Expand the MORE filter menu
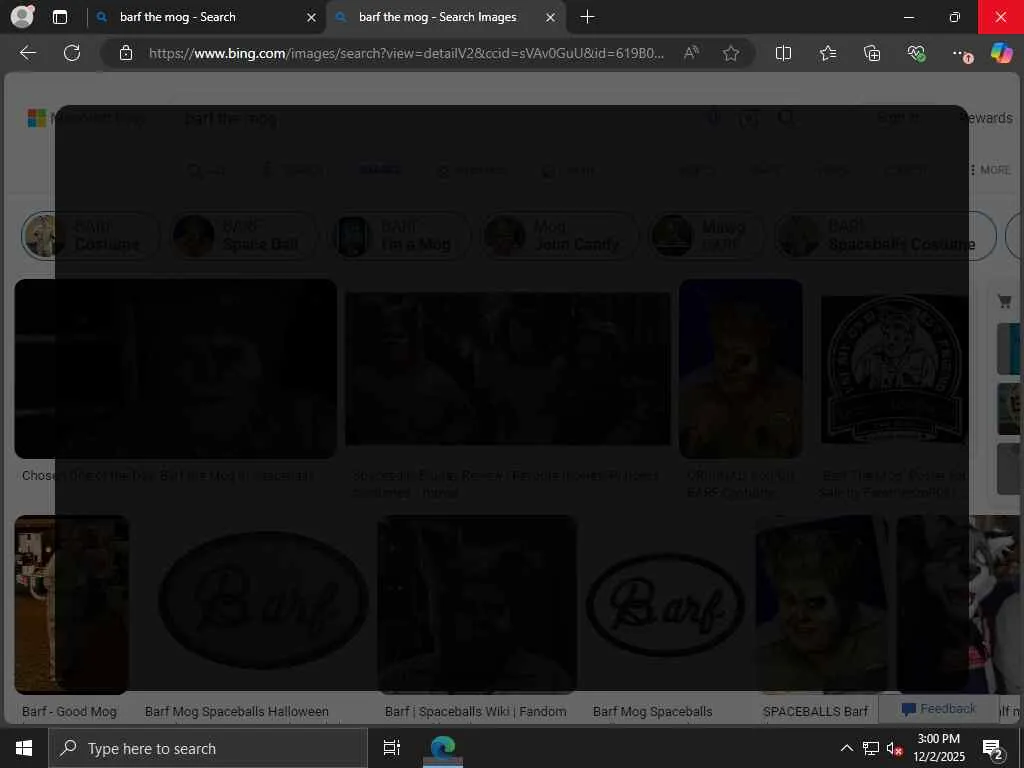 [x=990, y=170]
